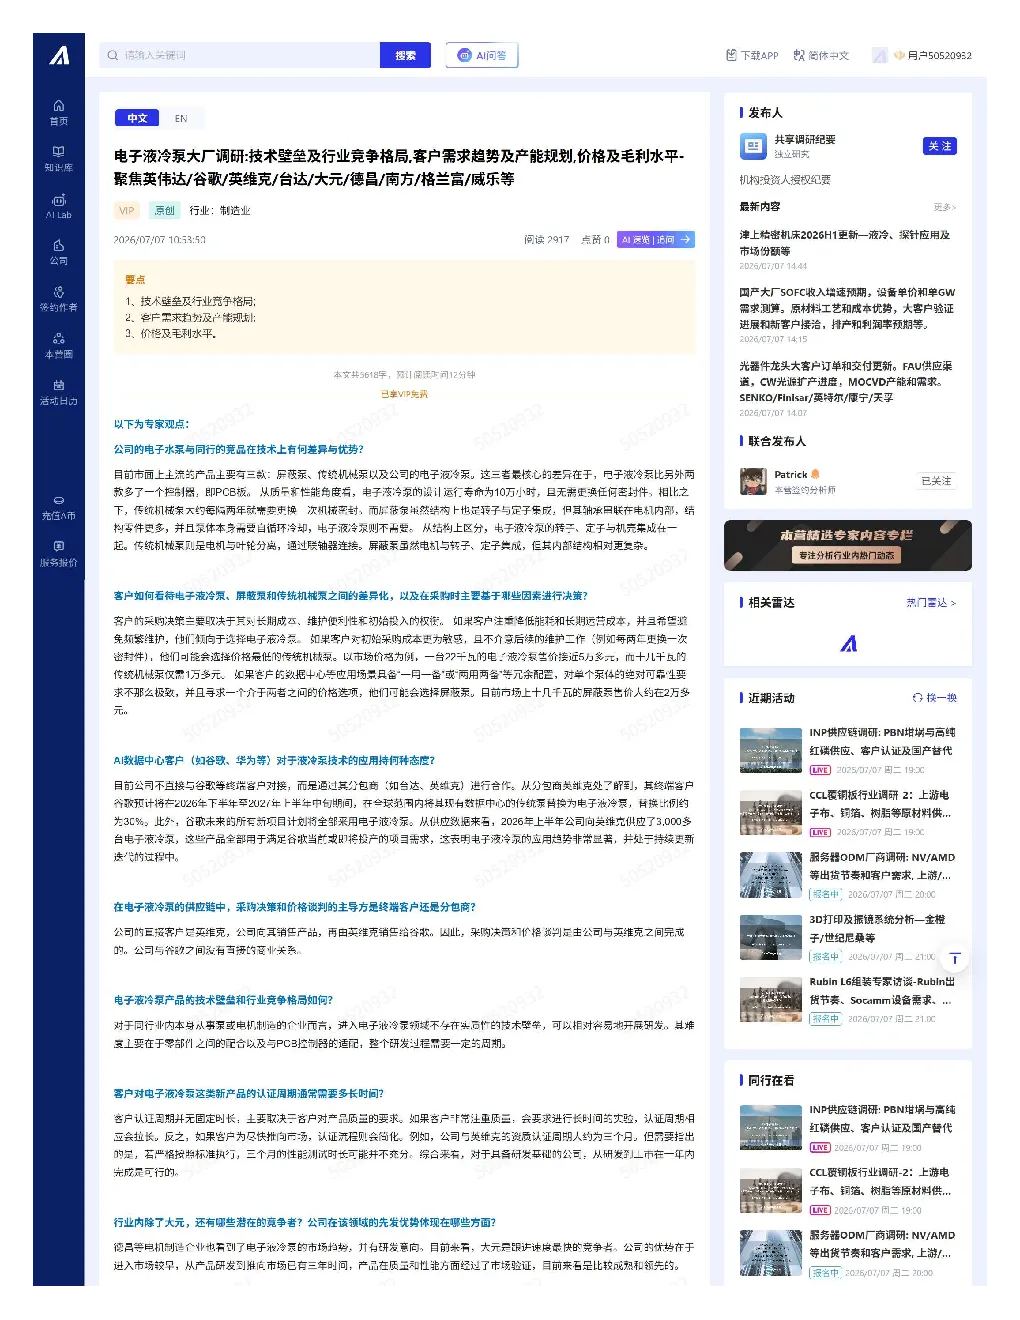Click the 下载APP download icon
Image resolution: width=1020 pixels, height=1320 pixels.
pos(731,55)
